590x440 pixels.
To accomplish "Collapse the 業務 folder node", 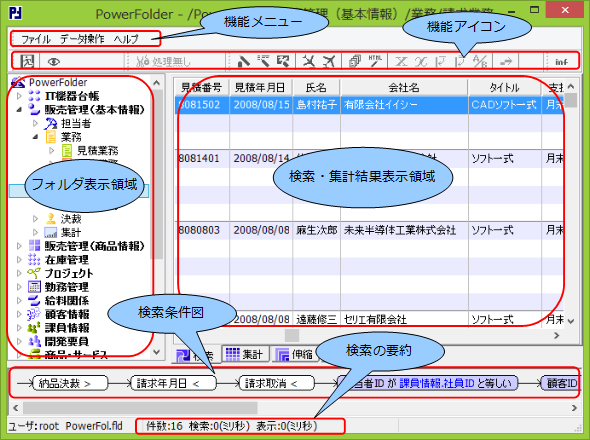I will pos(35,137).
